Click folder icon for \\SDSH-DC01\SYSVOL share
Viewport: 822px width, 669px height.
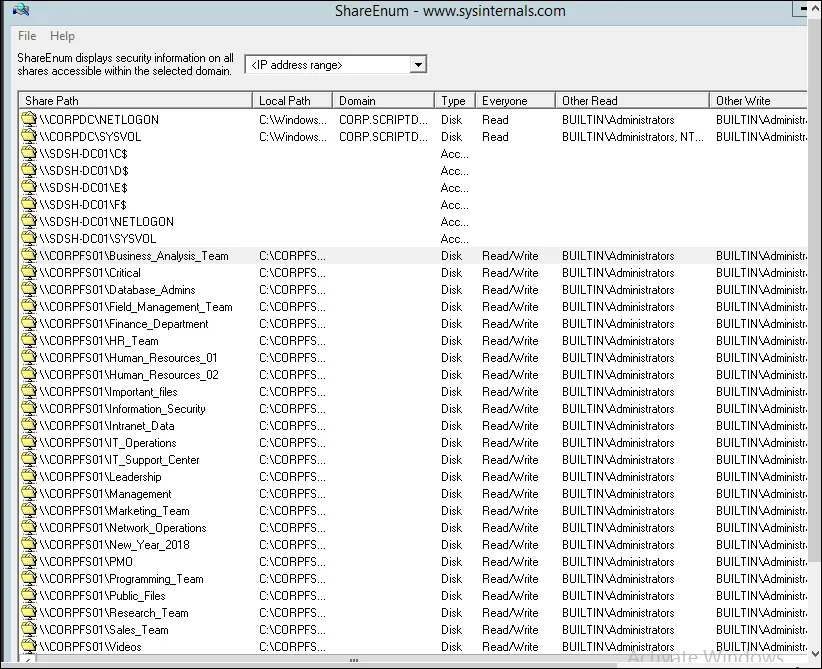point(29,238)
